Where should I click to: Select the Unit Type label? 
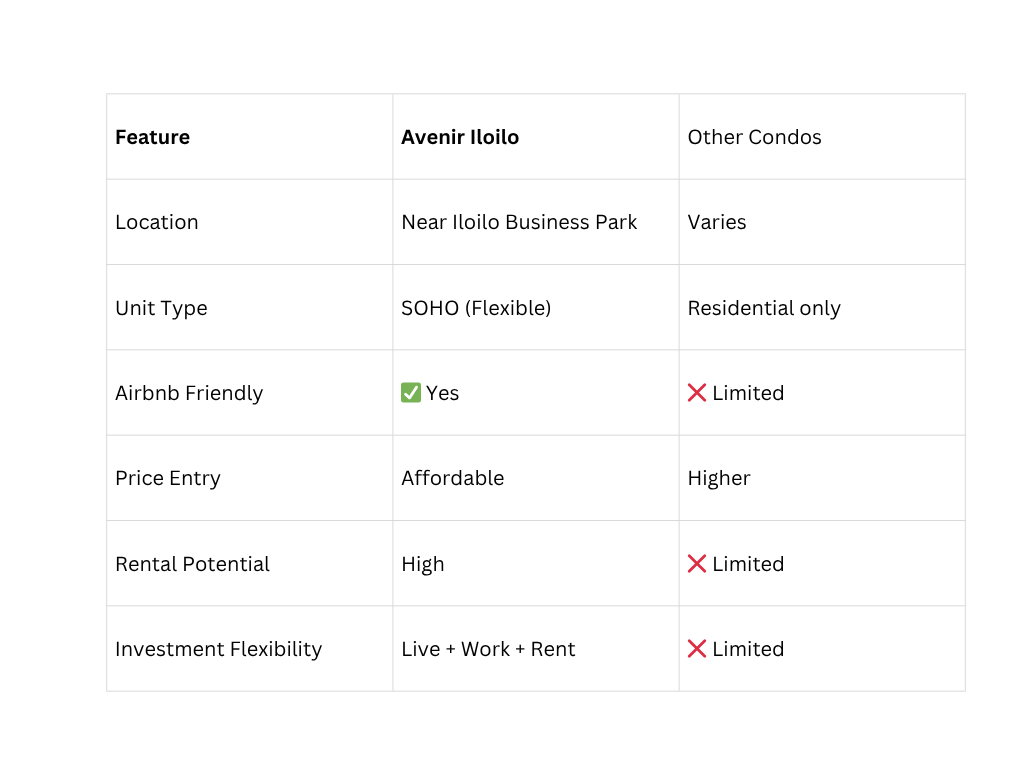tap(161, 308)
